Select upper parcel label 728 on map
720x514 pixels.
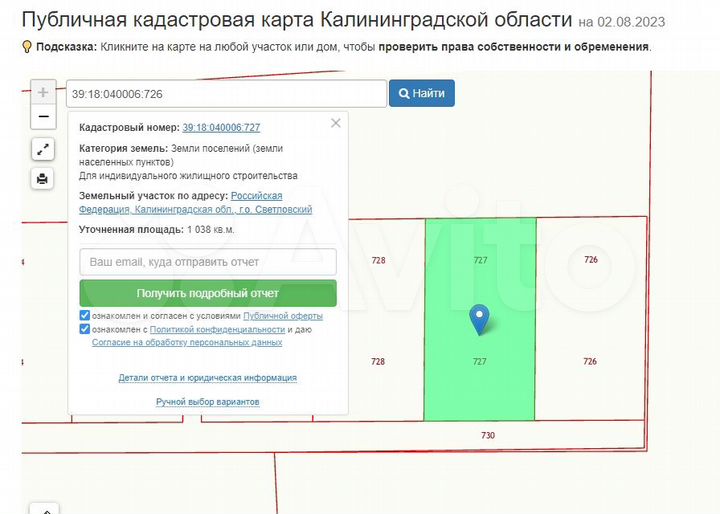[378, 260]
